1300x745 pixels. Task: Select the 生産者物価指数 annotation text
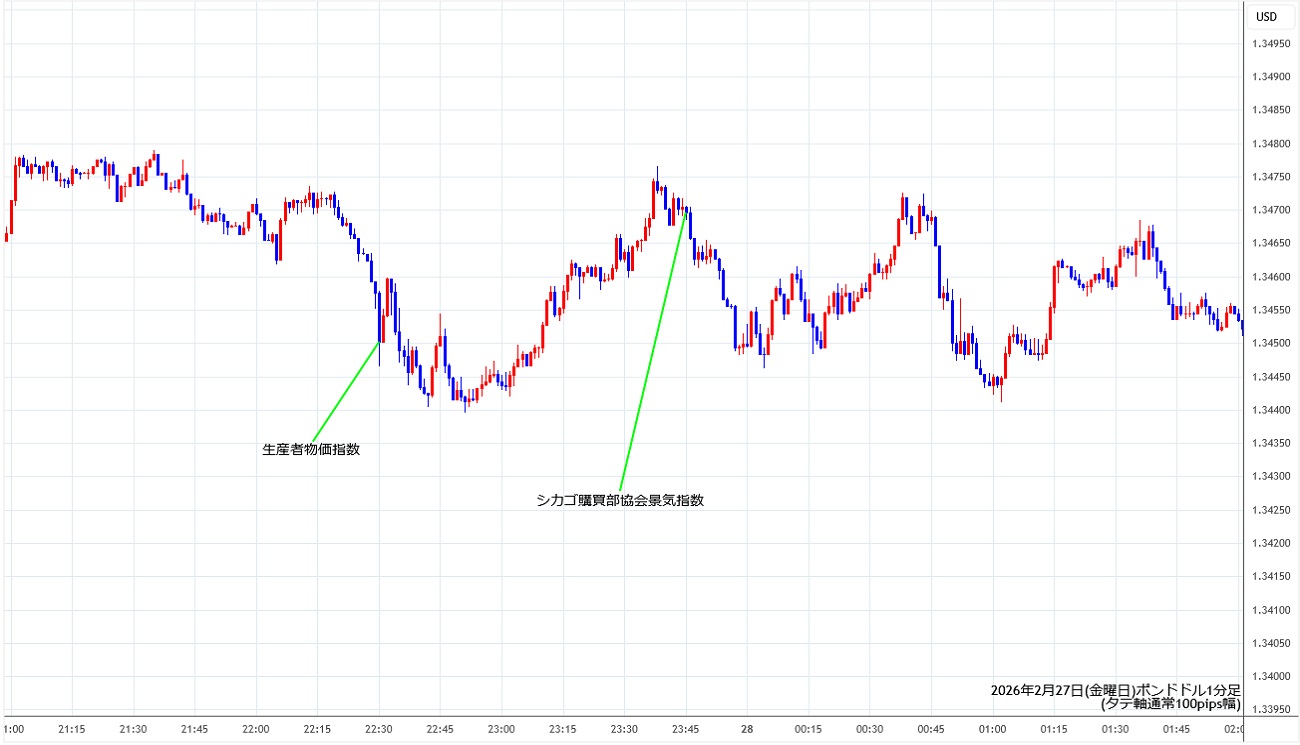click(311, 450)
